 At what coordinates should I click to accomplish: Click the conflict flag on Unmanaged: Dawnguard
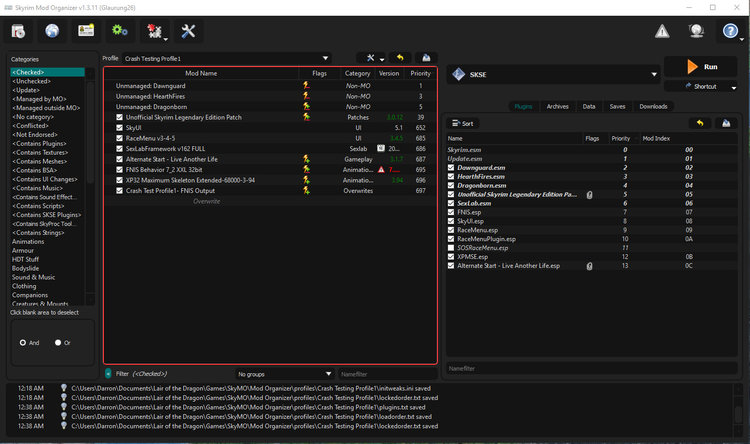point(306,86)
